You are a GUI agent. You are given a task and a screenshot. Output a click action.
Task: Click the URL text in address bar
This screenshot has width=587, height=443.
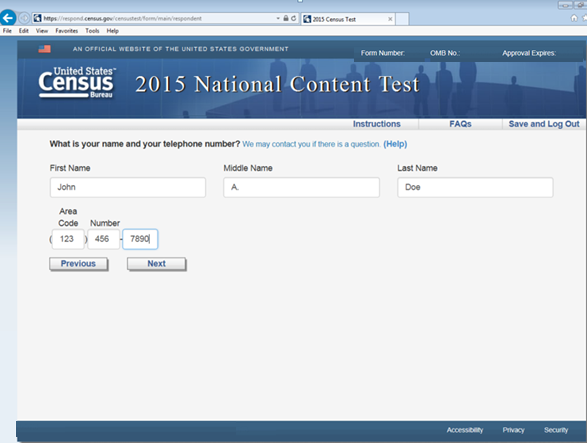coord(122,18)
